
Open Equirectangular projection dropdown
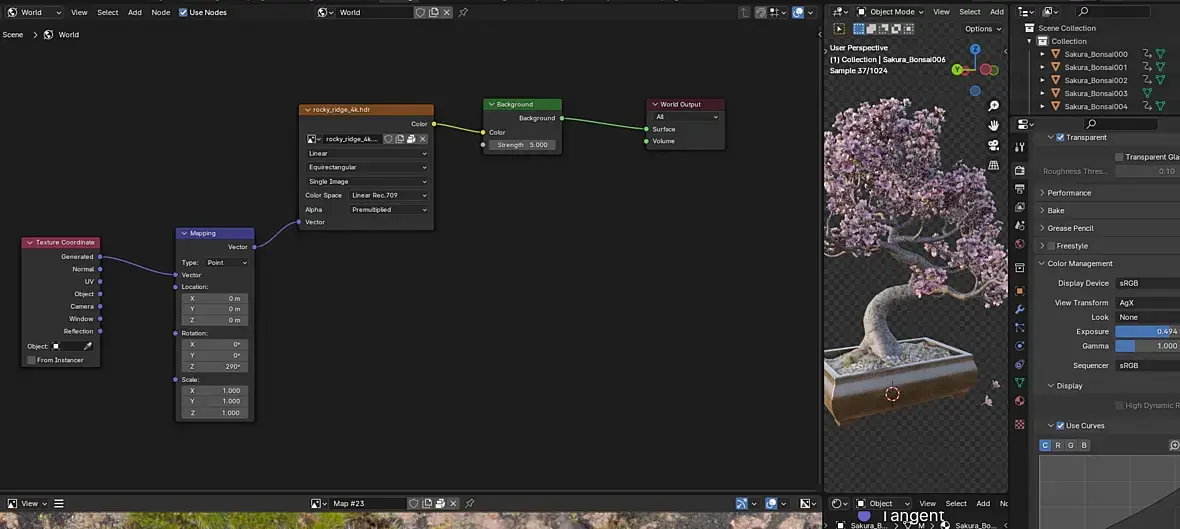(367, 167)
